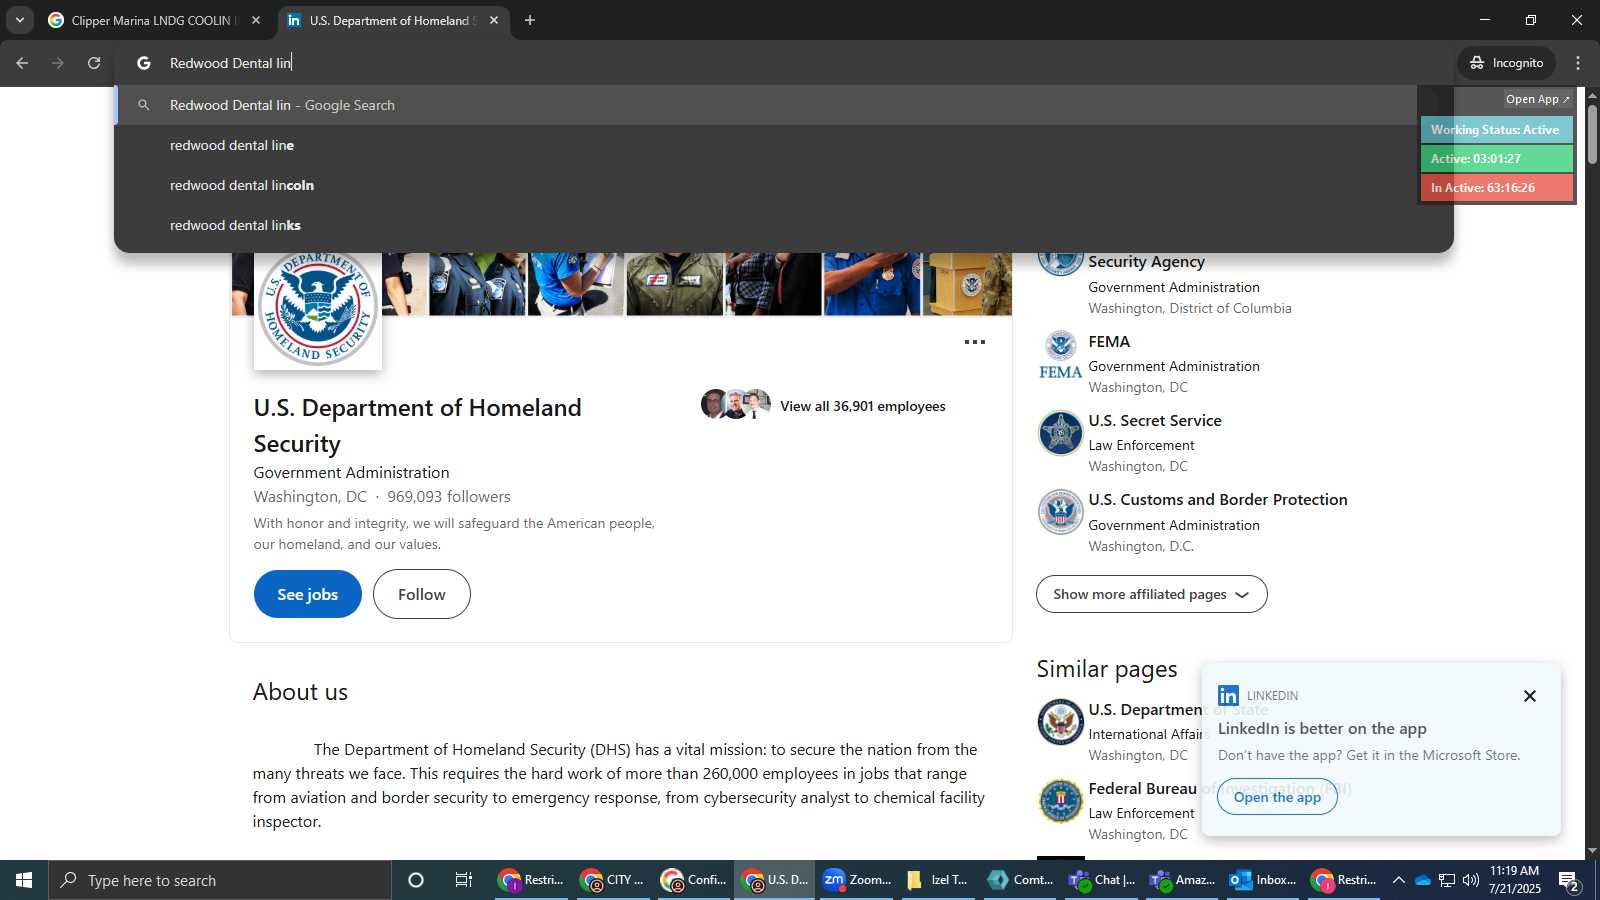
Task: Open the three-dot more options on company card
Action: [975, 342]
